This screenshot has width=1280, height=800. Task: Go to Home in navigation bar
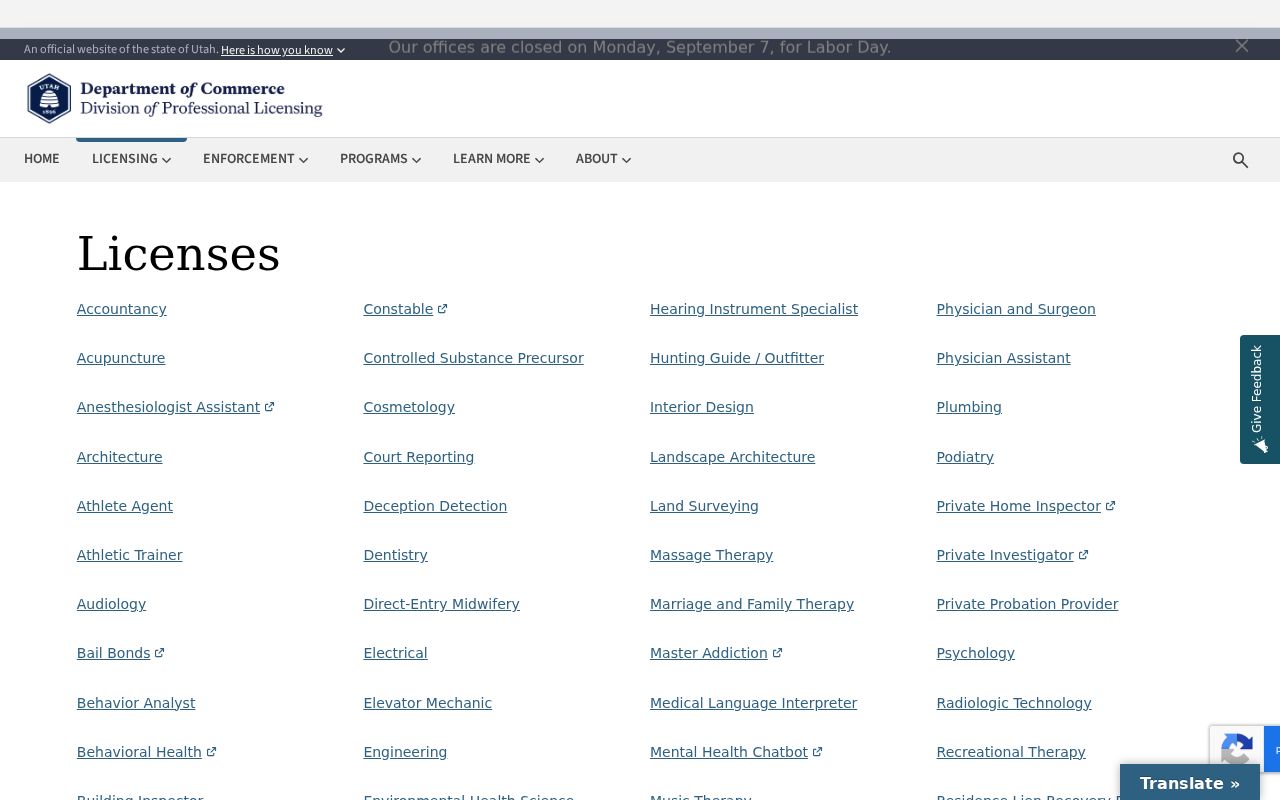(42, 159)
